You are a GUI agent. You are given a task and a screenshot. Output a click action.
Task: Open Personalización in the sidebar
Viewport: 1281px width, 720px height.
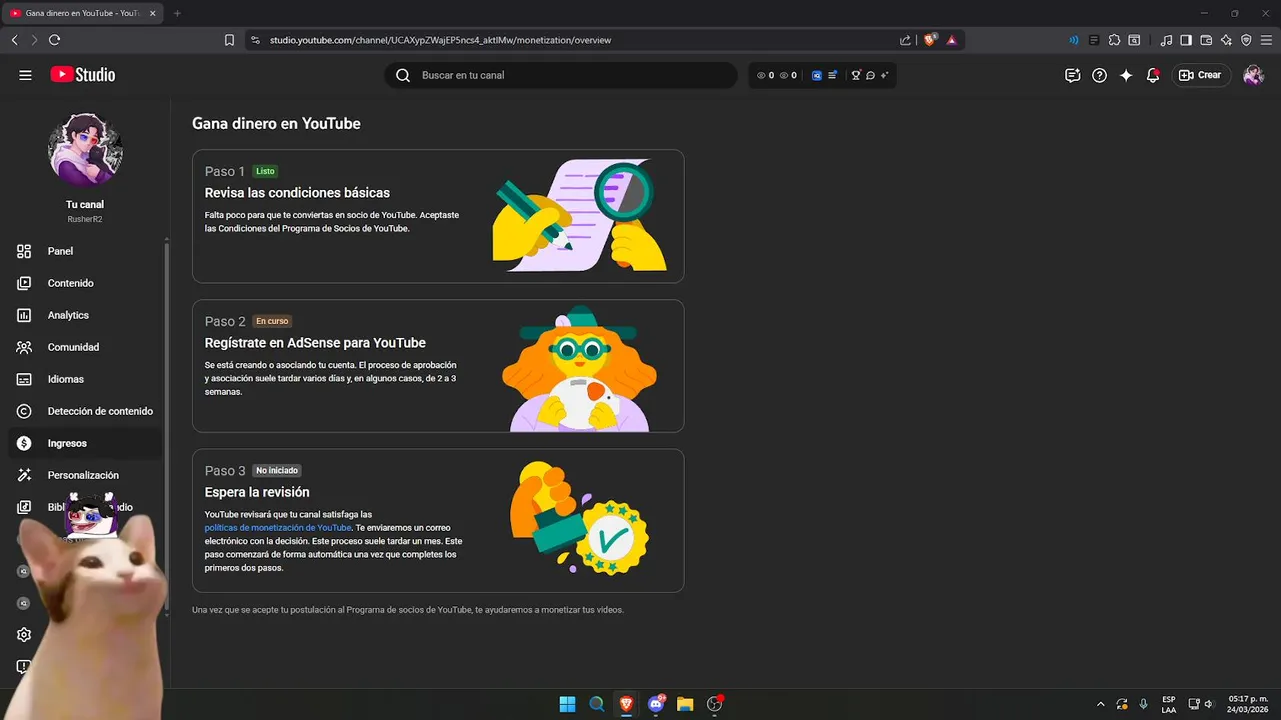[85, 475]
